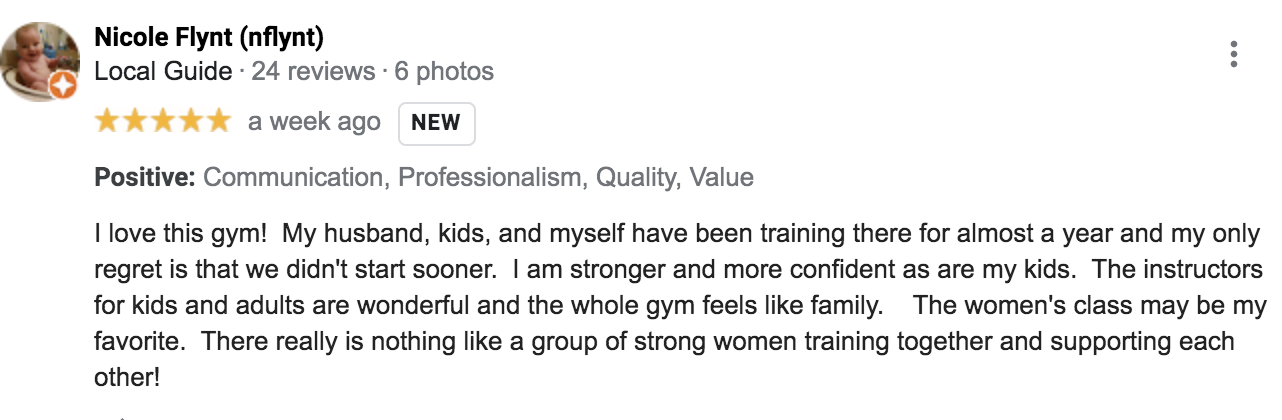1282x420 pixels.
Task: Click the fourth gold rating star
Action: (x=191, y=122)
